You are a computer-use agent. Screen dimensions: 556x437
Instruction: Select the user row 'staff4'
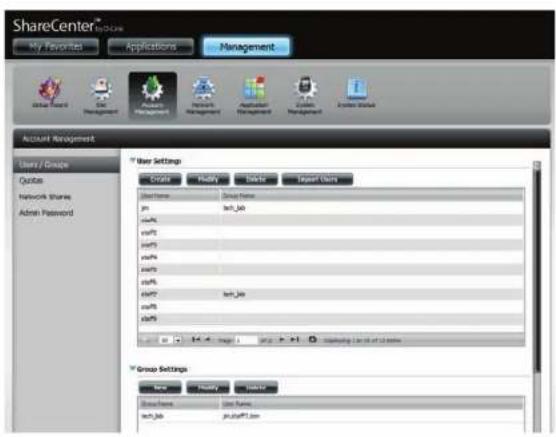(x=331, y=257)
